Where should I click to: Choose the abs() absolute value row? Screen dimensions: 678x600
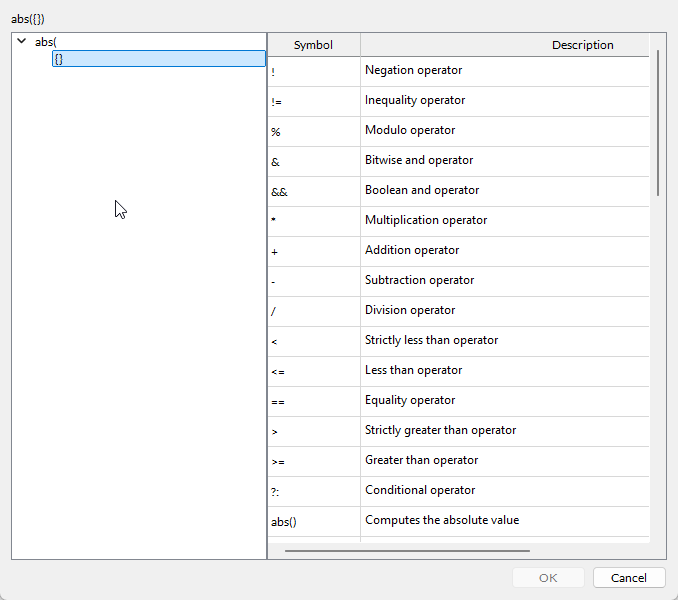click(441, 521)
